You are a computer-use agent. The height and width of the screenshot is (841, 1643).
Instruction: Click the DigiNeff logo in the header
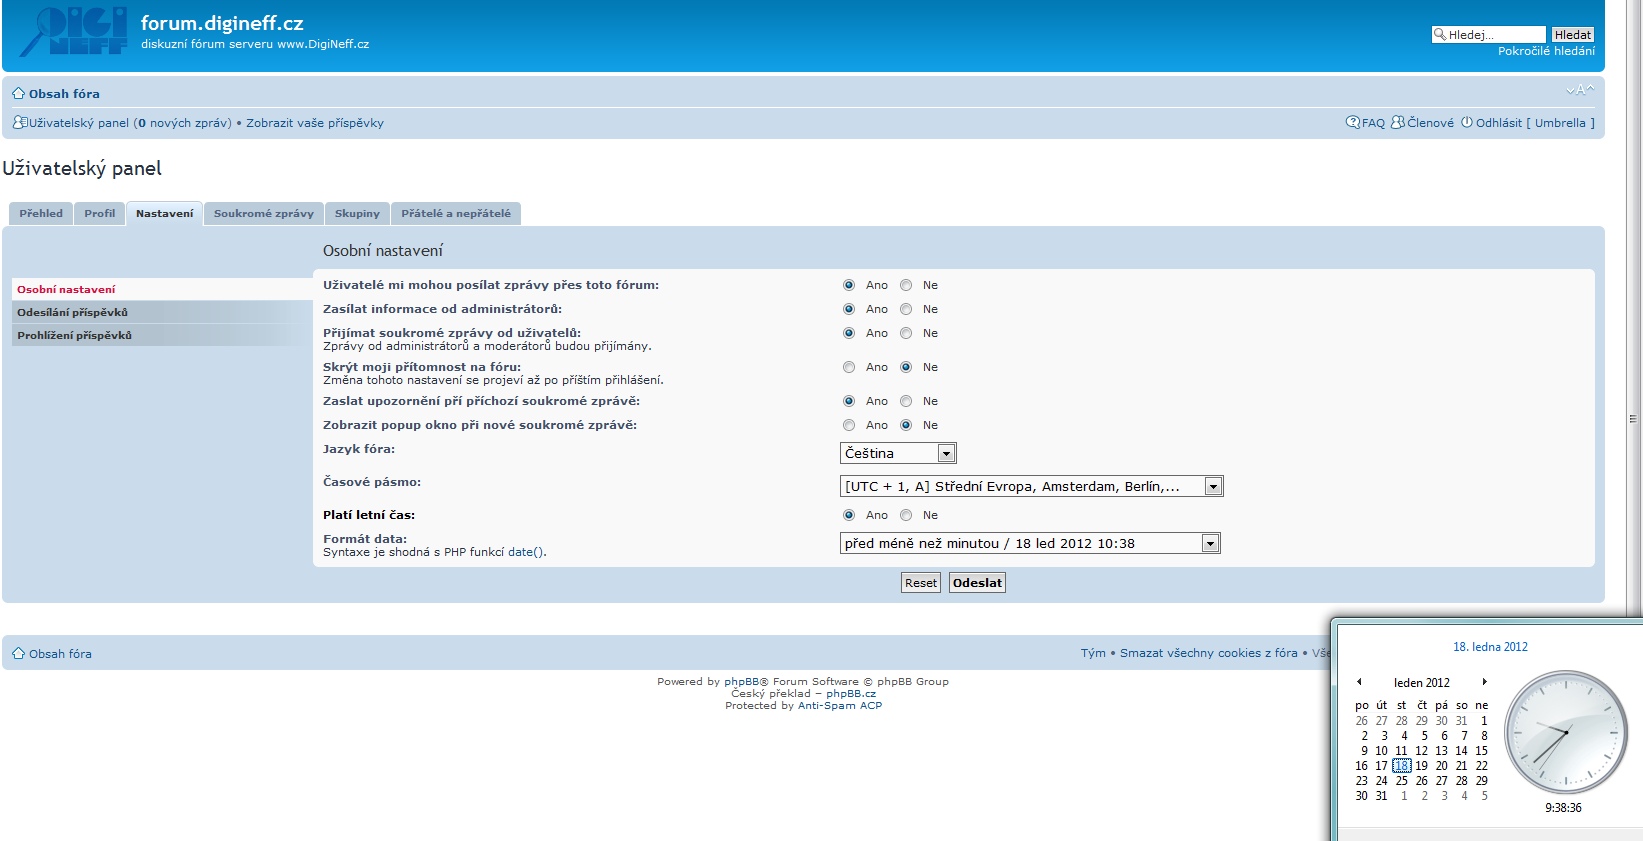74,32
